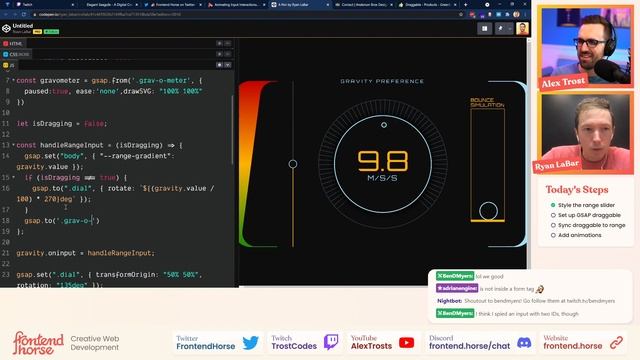Select the HTML editor tab
The height and width of the screenshot is (360, 640).
pos(13,44)
